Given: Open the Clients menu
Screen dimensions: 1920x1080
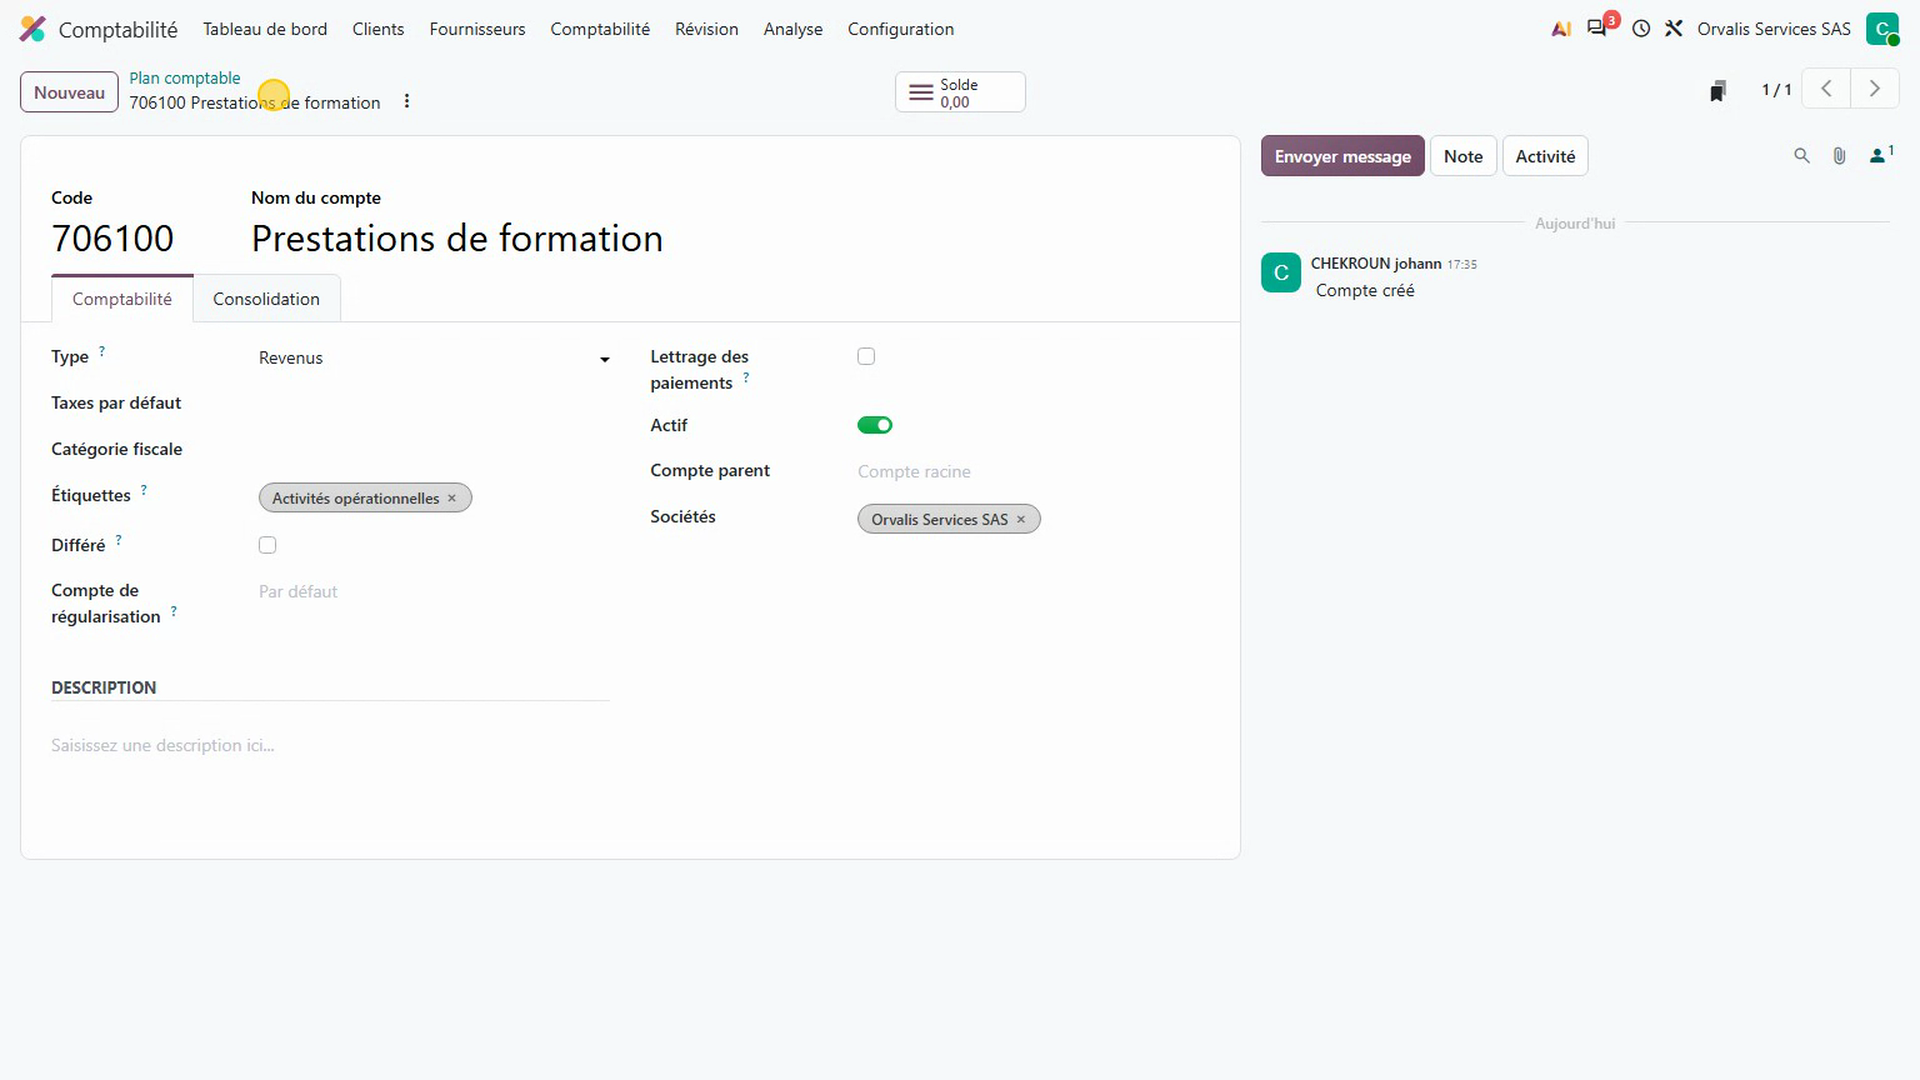Looking at the screenshot, I should [x=378, y=29].
